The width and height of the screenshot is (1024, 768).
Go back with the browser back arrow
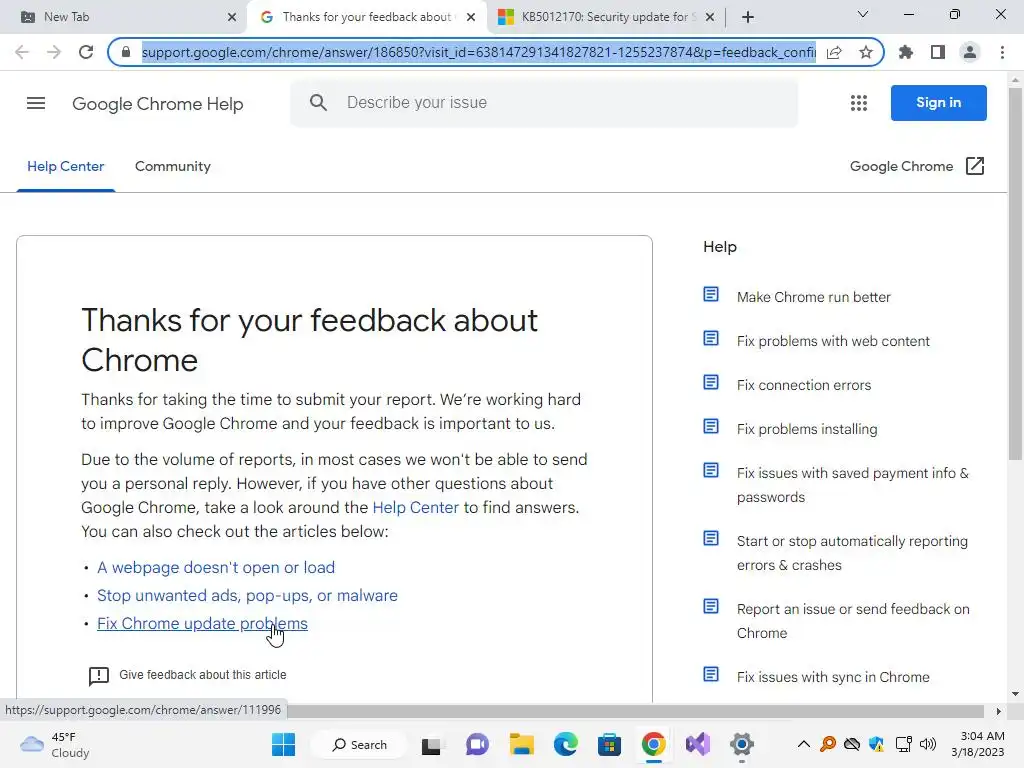click(22, 52)
